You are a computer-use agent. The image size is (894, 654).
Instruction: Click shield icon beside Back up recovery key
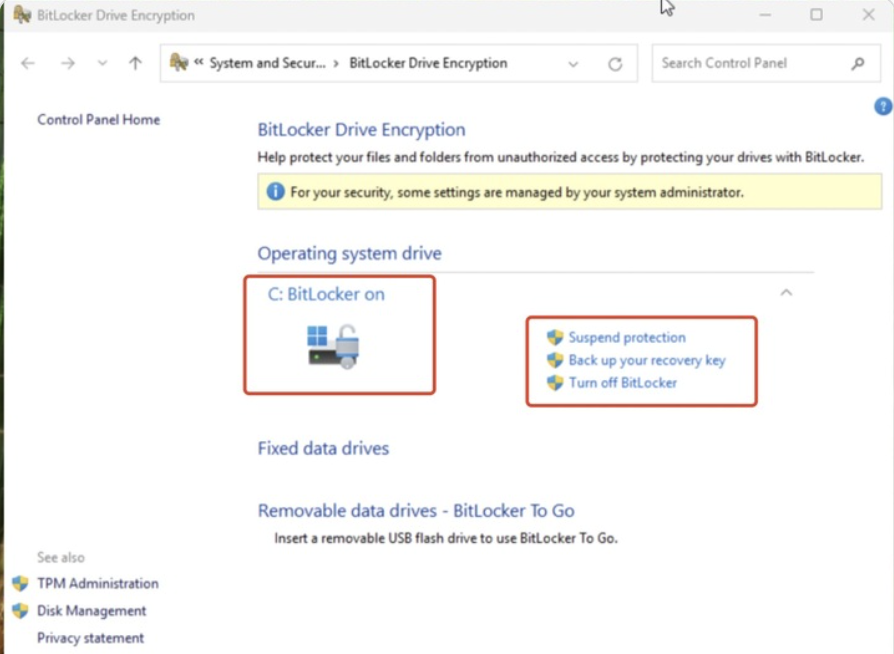coord(555,360)
